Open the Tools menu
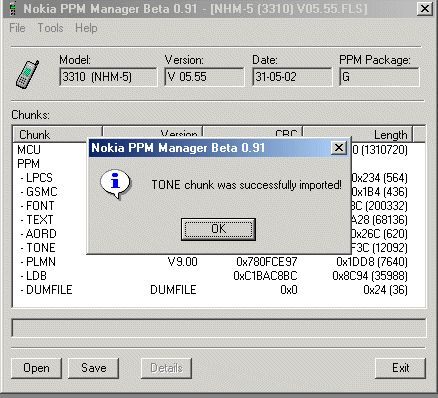The height and width of the screenshot is (398, 438). (x=50, y=28)
